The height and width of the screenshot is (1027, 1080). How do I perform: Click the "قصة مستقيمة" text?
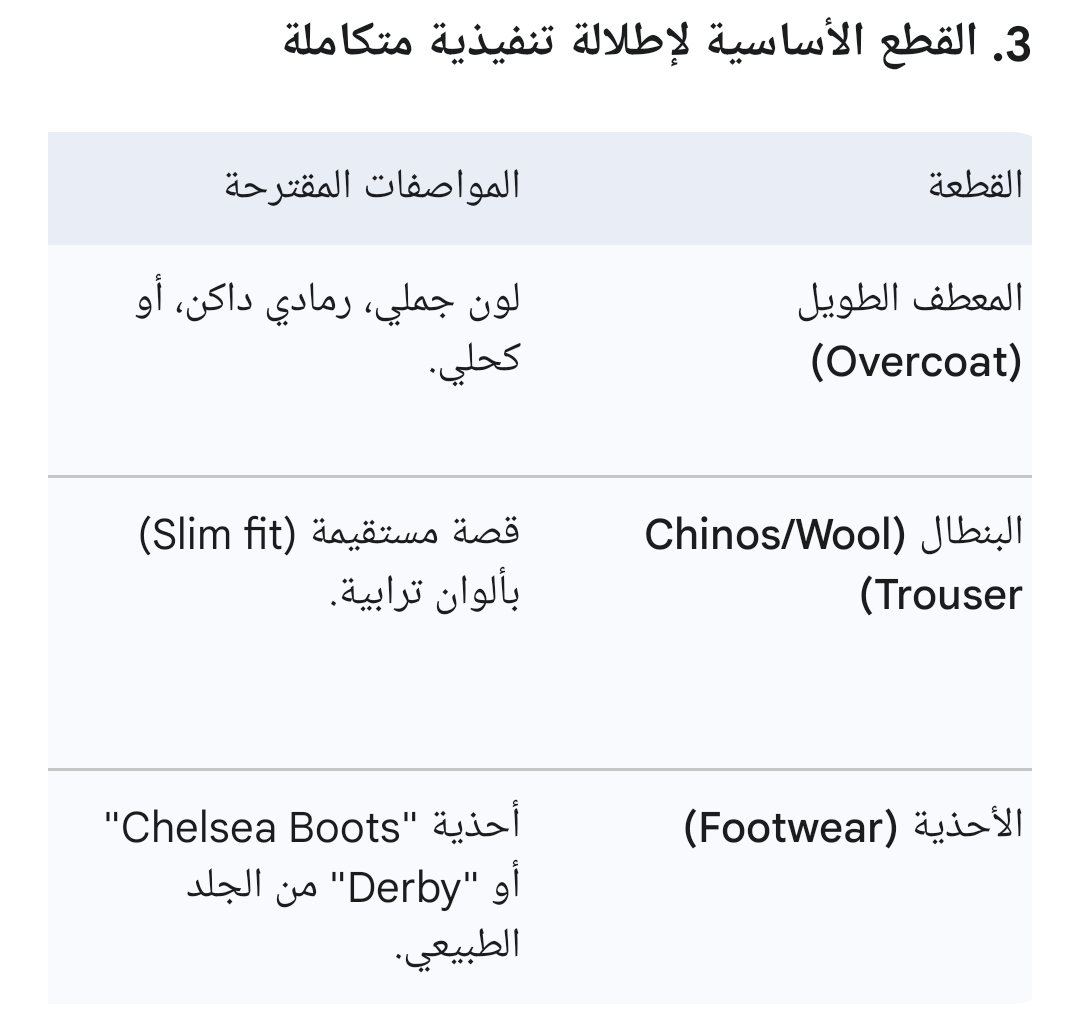415,534
